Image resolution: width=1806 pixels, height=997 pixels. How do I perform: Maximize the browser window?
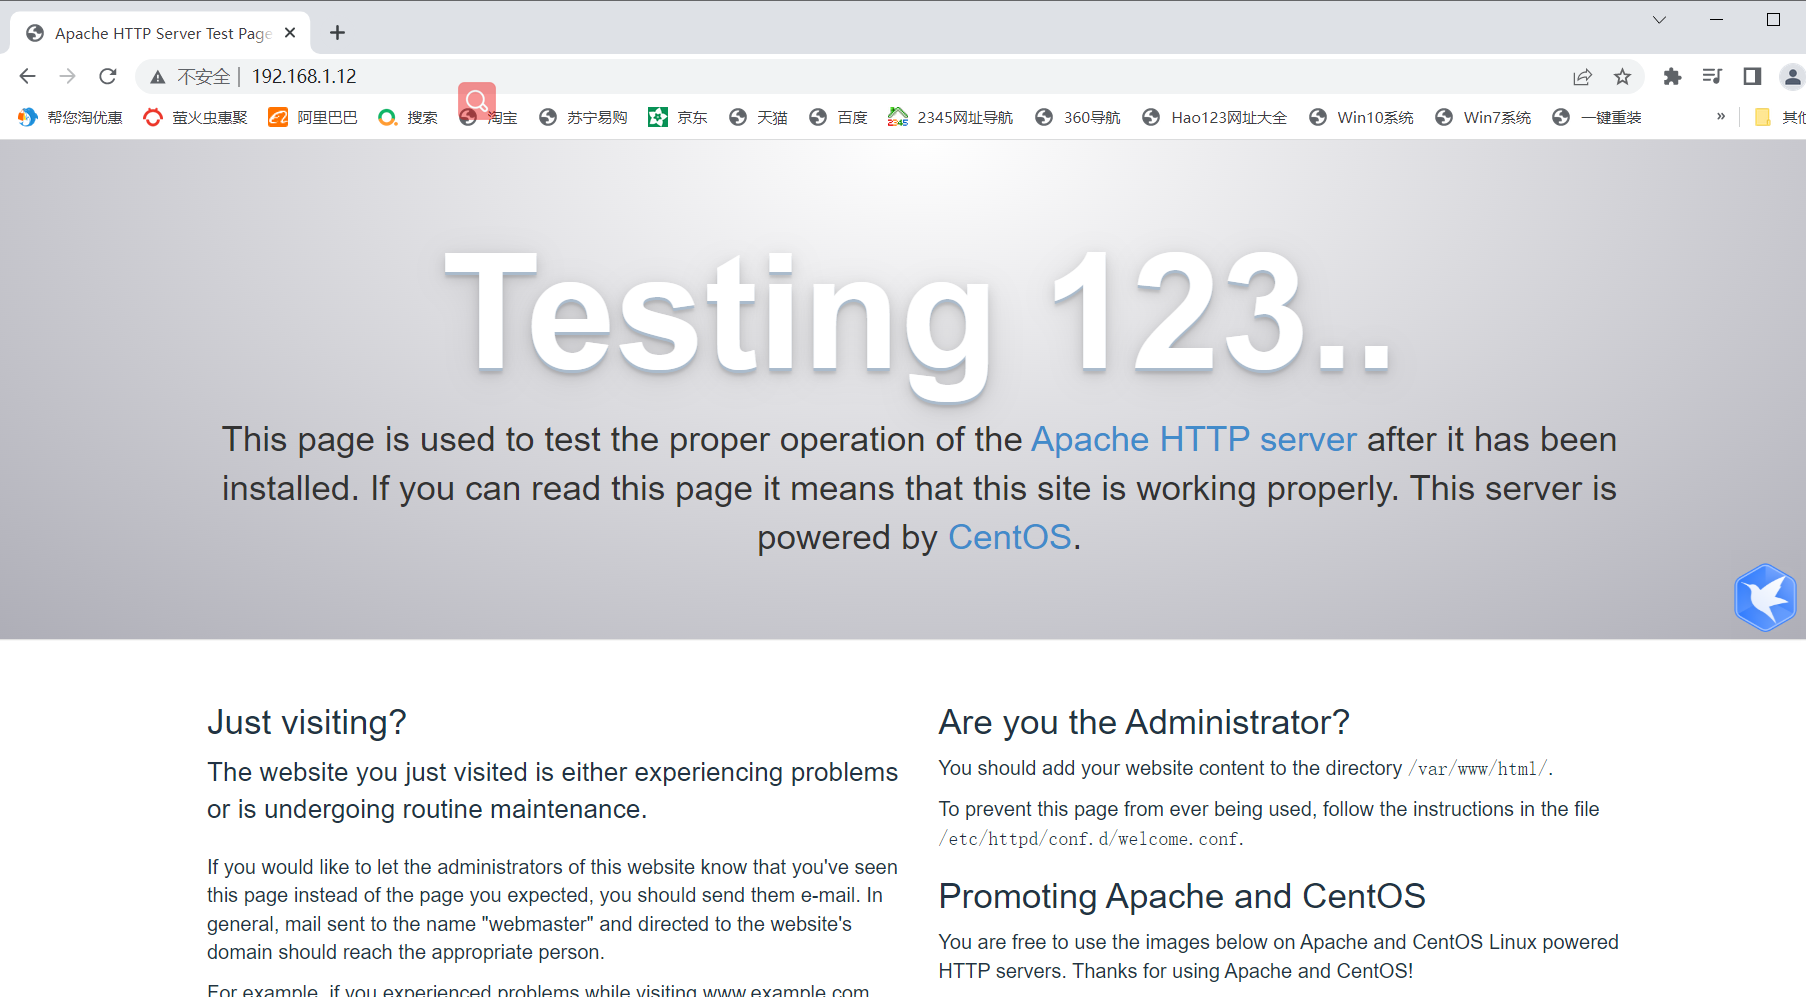point(1773,20)
